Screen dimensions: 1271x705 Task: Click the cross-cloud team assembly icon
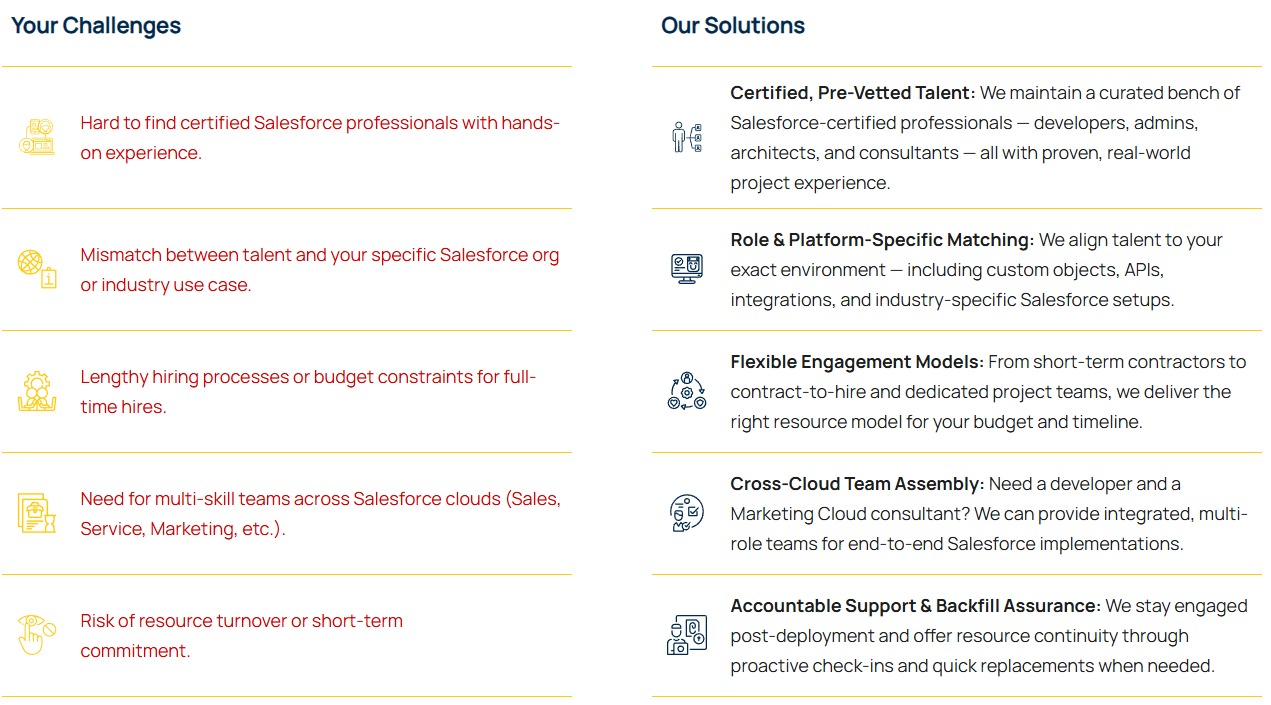[x=687, y=513]
